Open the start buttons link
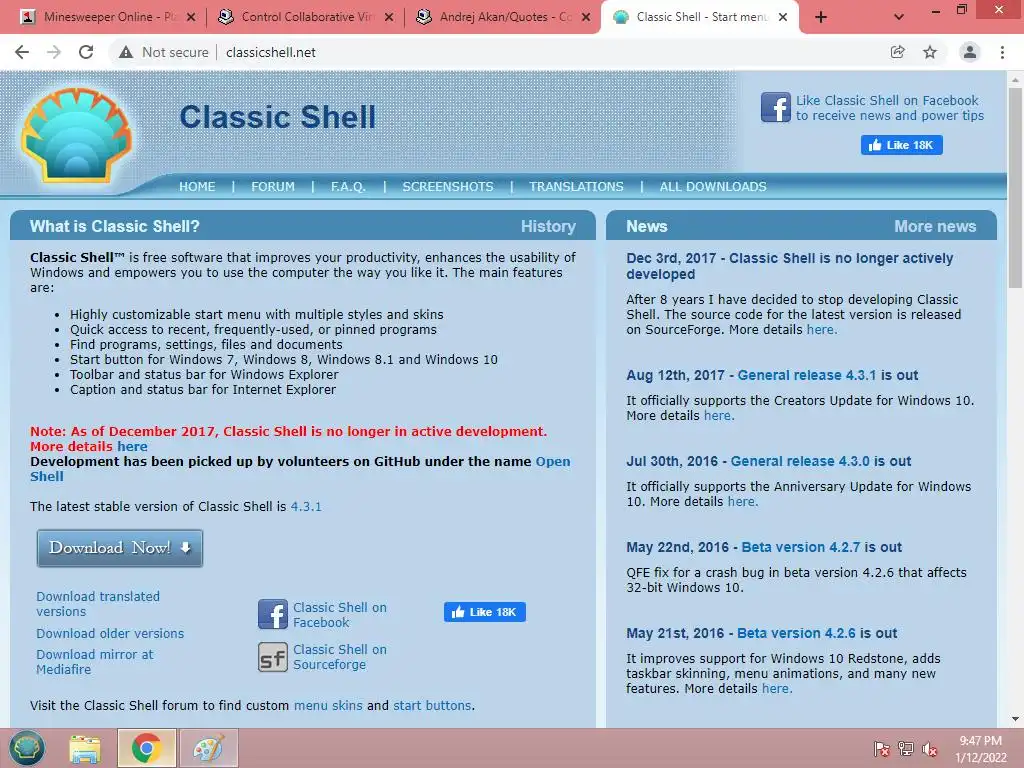Screen dimensions: 1024x768 (x=432, y=706)
